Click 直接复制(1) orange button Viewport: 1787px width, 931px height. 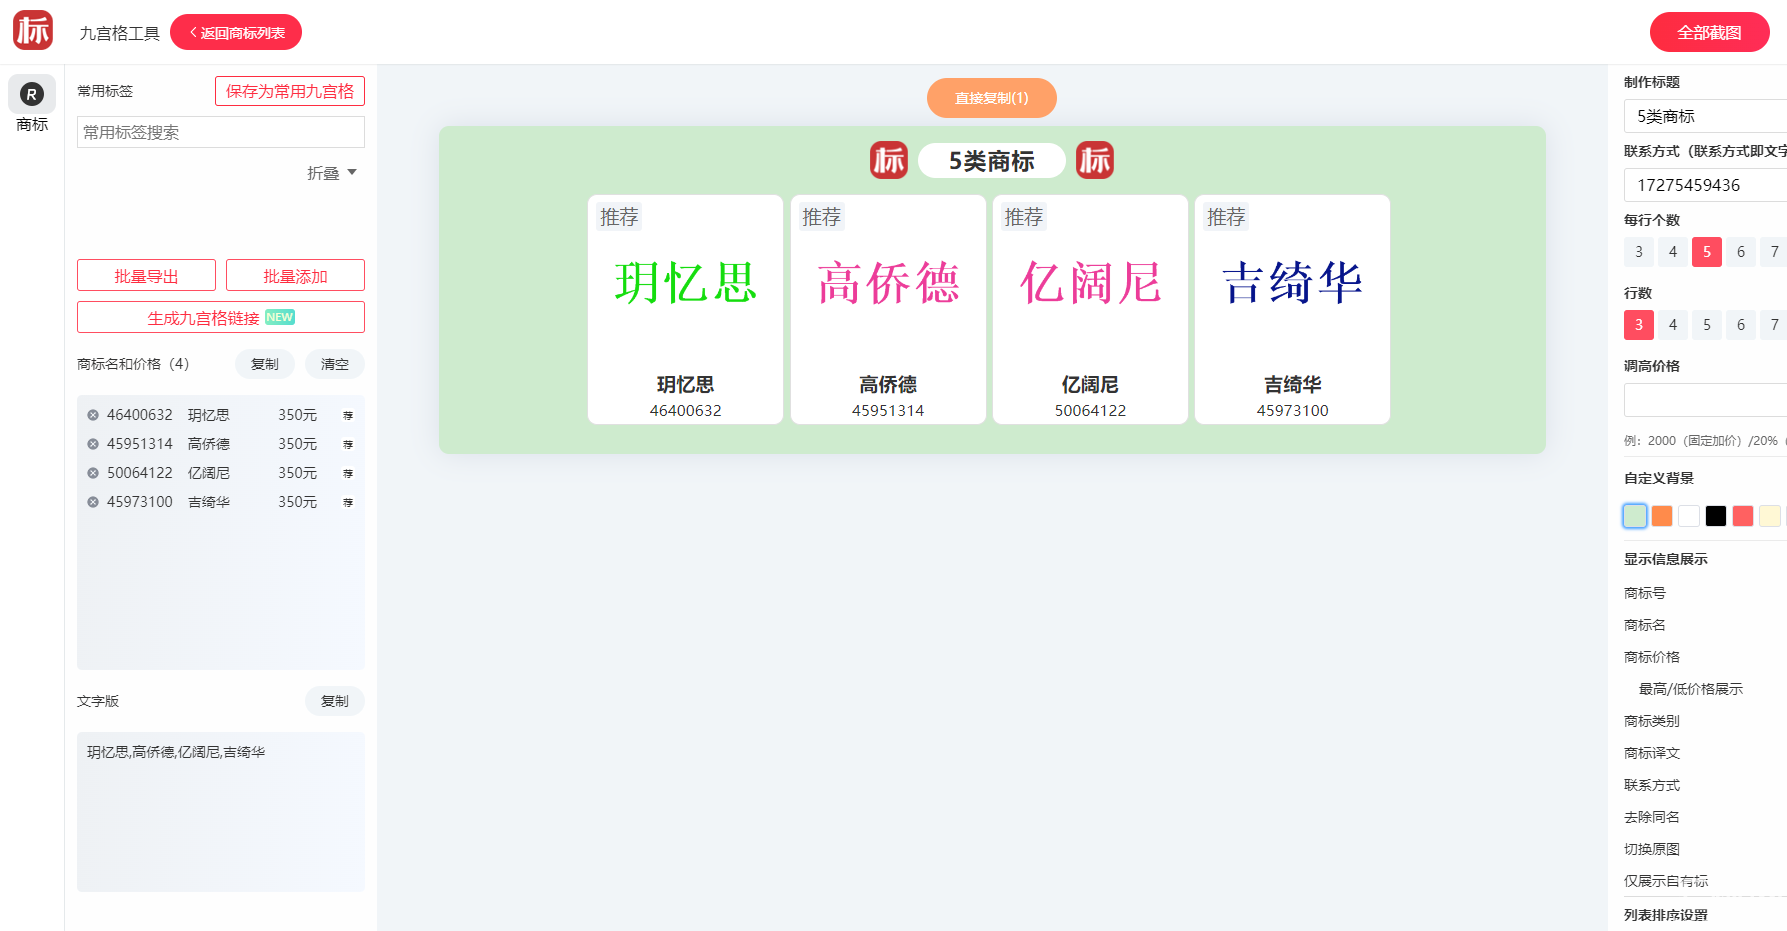[991, 98]
